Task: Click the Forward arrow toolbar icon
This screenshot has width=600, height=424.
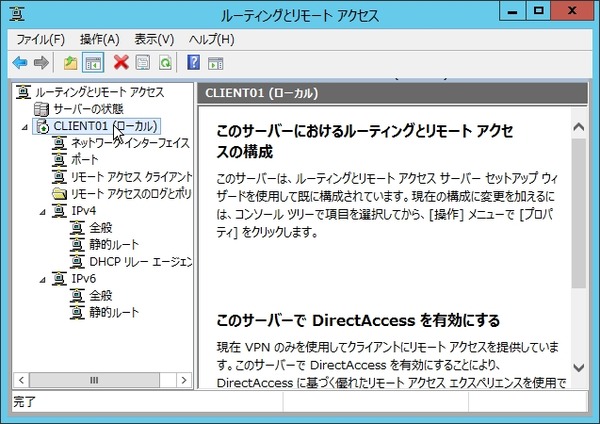Action: [x=41, y=62]
